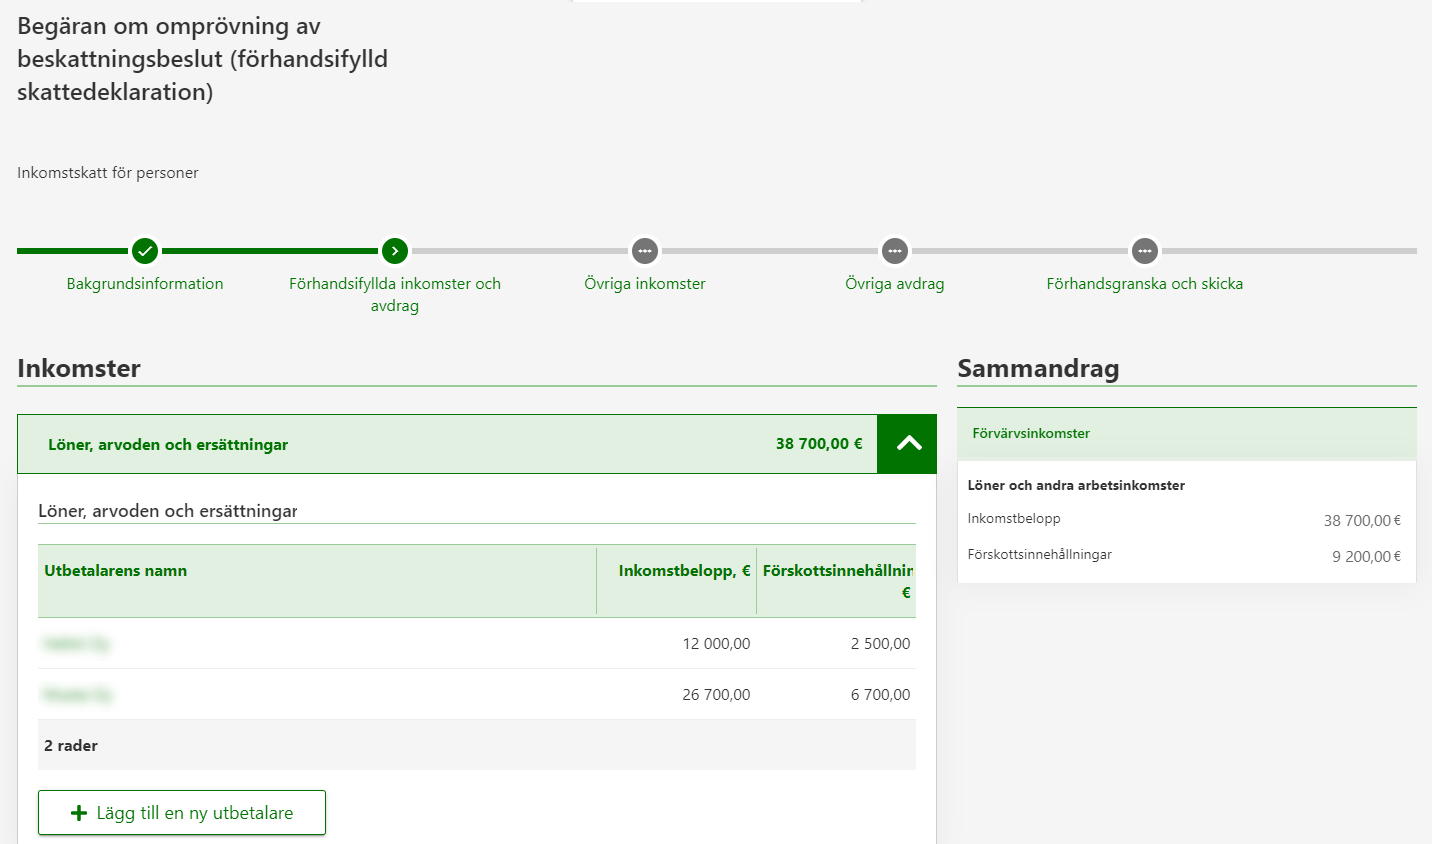Open the Bakgrundsinformation step label
The height and width of the screenshot is (844, 1432).
pyautogui.click(x=145, y=284)
